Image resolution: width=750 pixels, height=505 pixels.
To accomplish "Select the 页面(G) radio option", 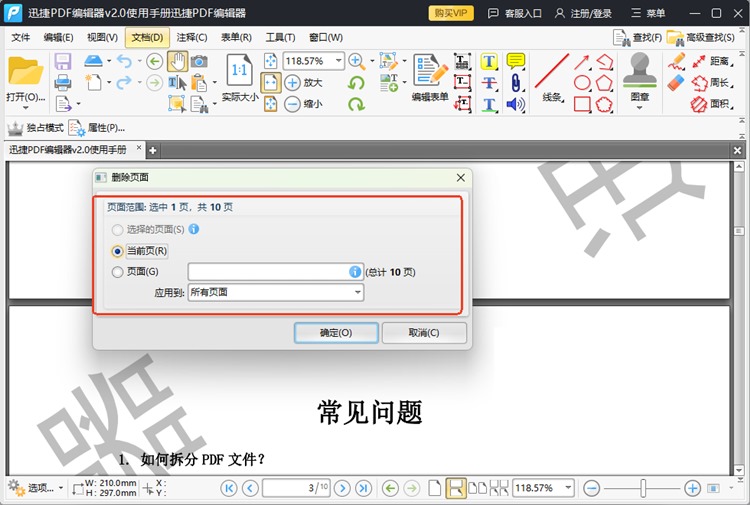I will click(x=117, y=272).
